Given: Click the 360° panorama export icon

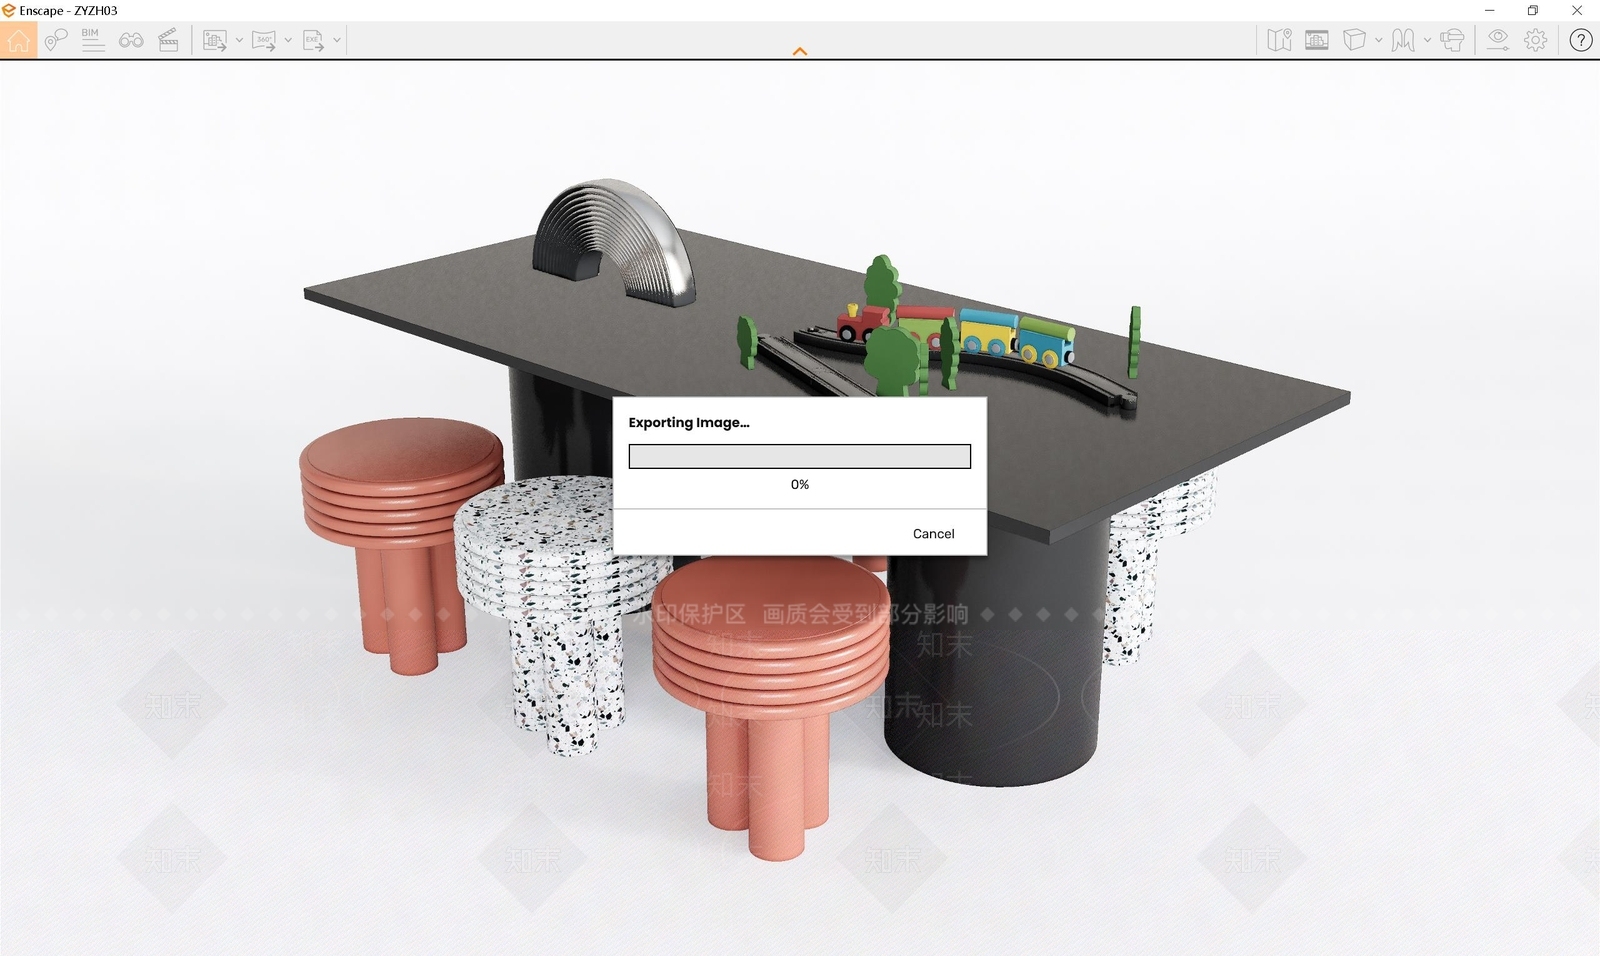Looking at the screenshot, I should click(264, 40).
